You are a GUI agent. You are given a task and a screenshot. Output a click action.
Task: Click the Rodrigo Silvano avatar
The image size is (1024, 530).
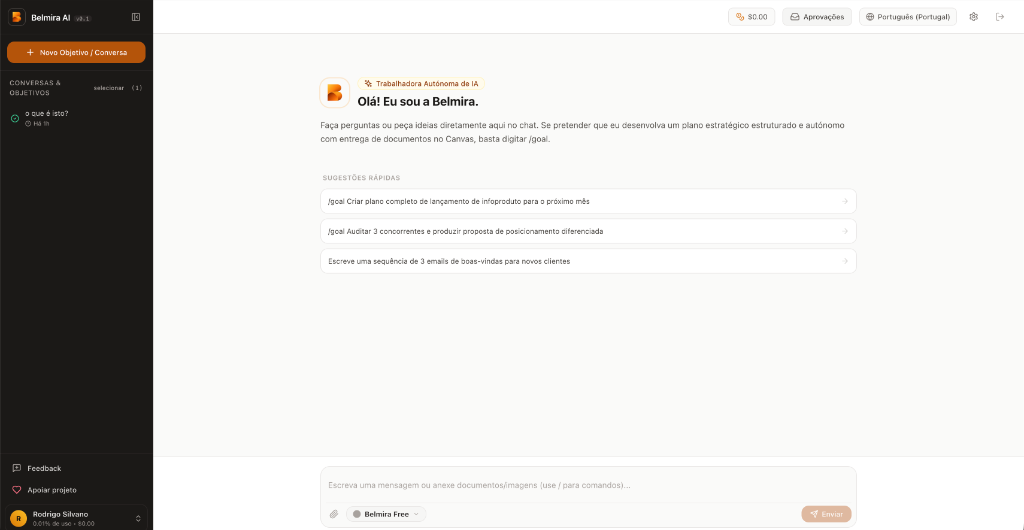click(18, 518)
